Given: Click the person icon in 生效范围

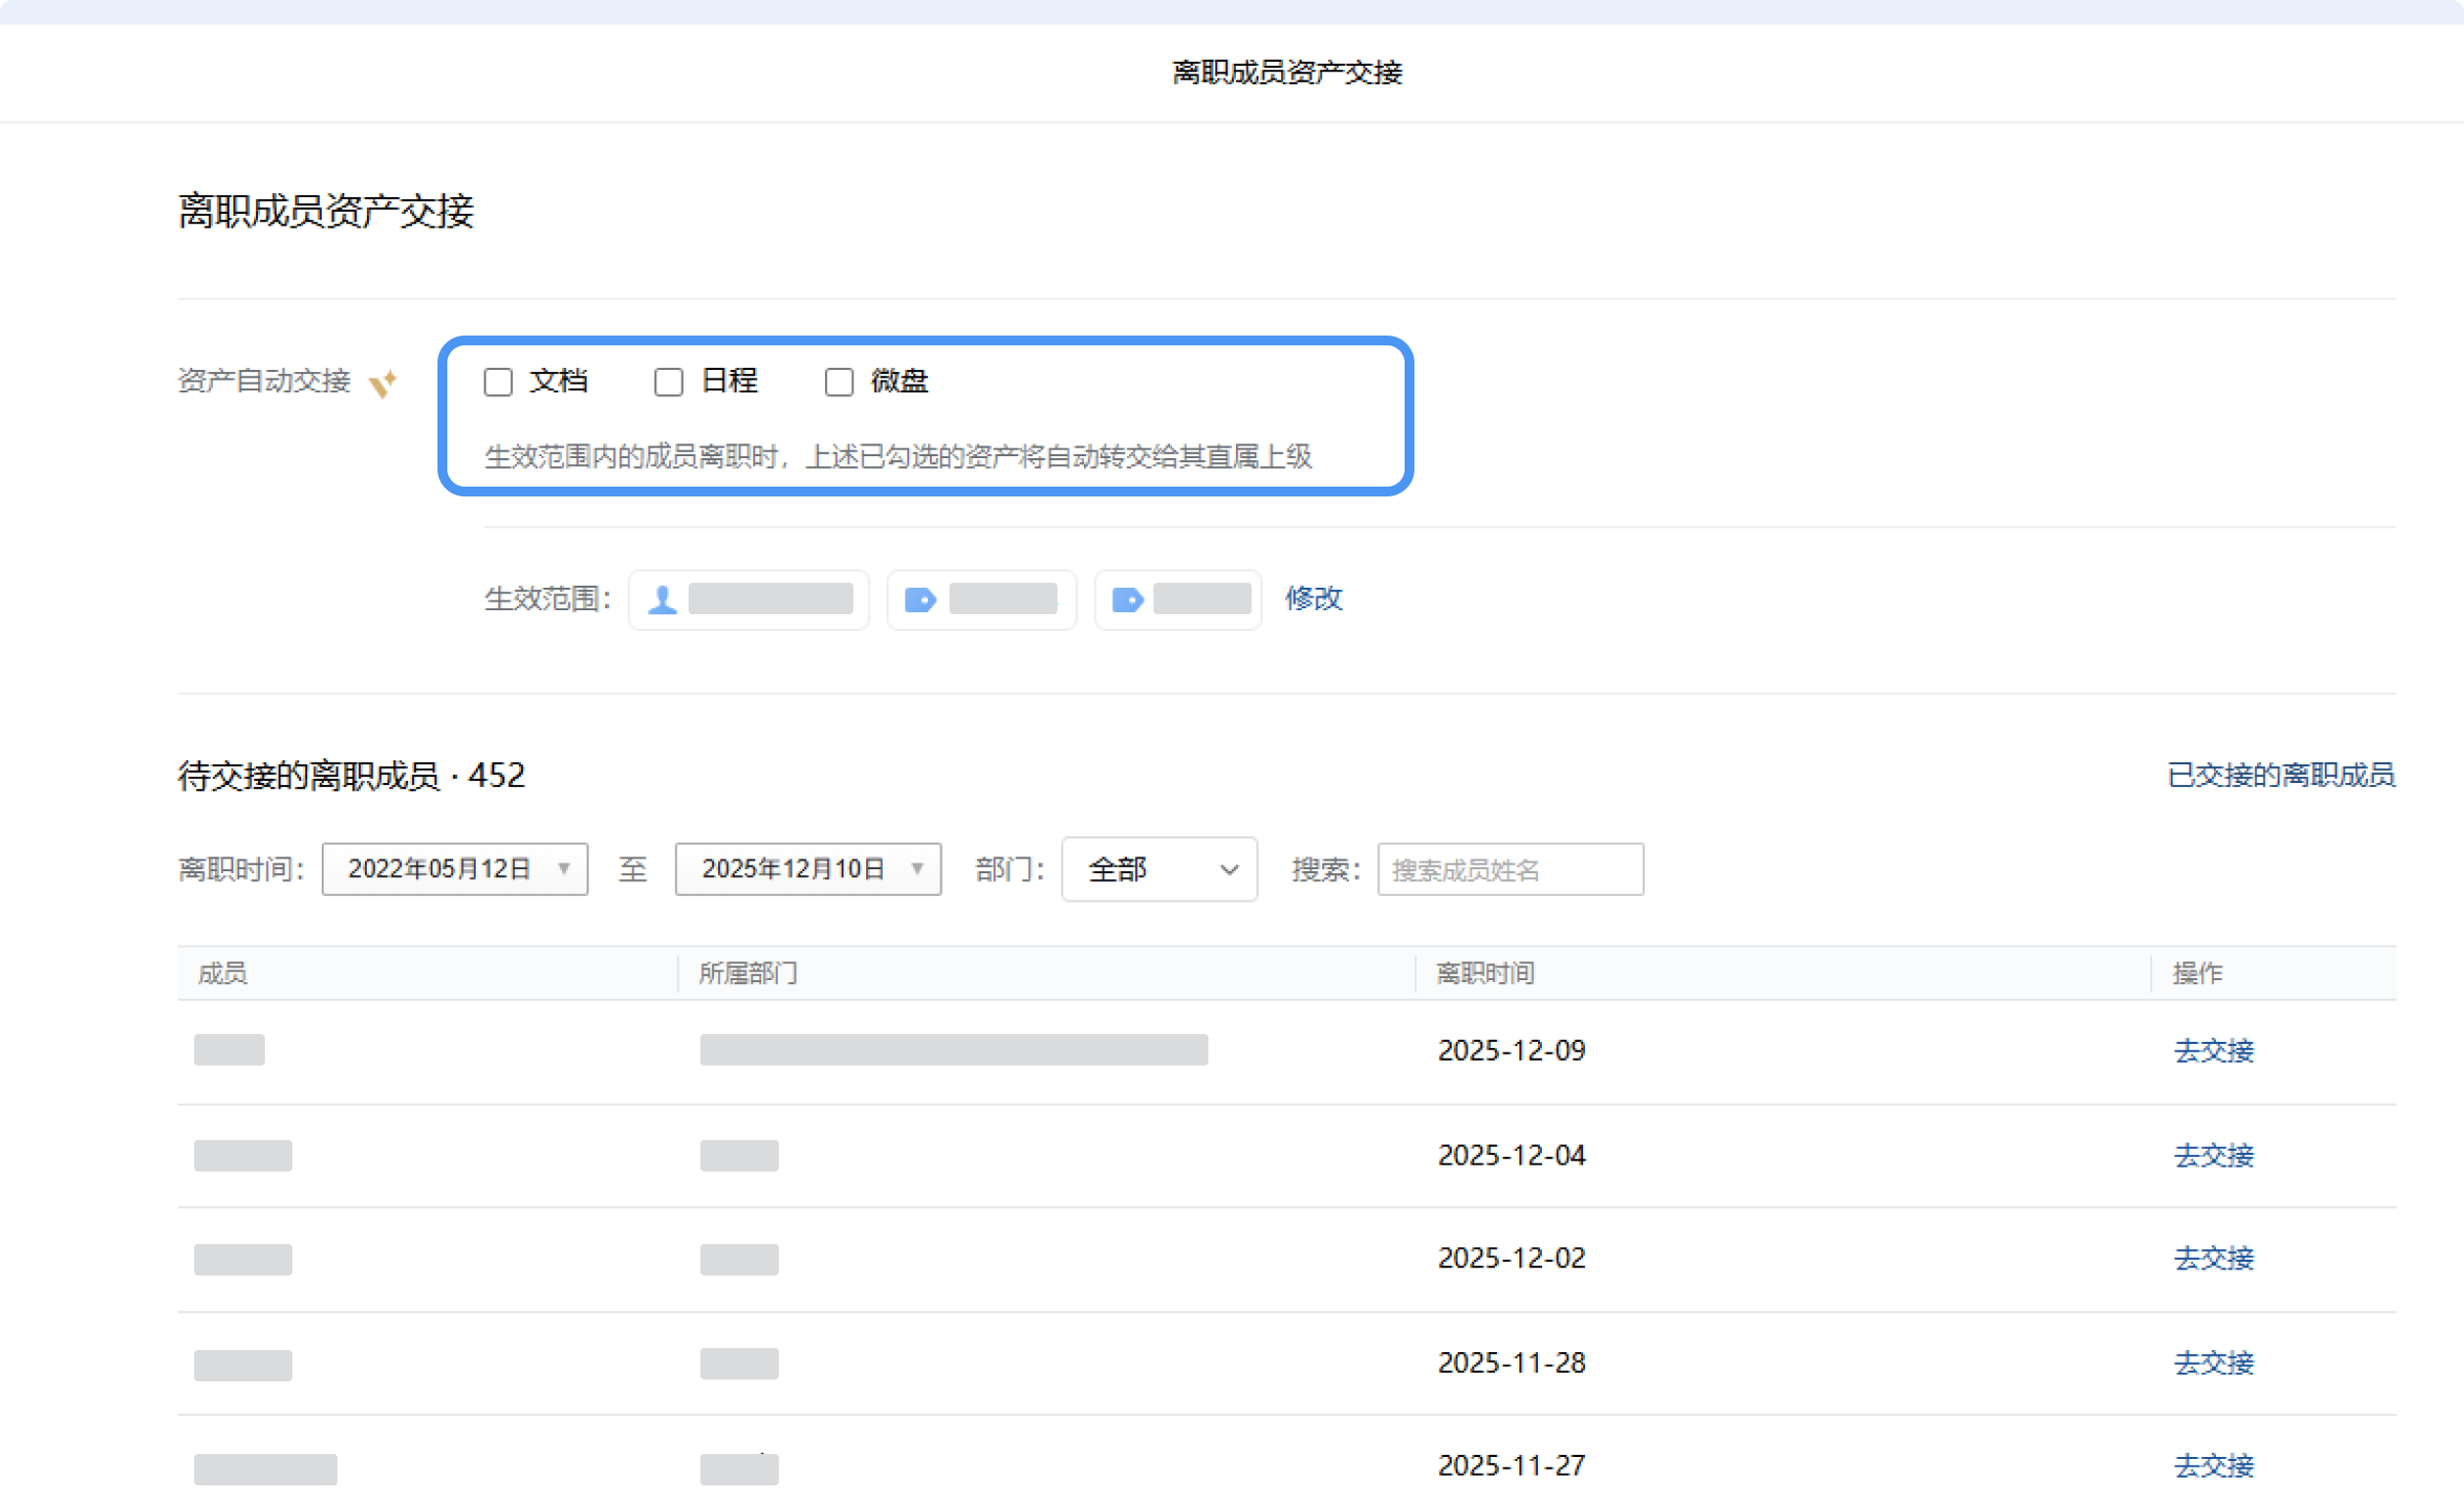Looking at the screenshot, I should 662,600.
